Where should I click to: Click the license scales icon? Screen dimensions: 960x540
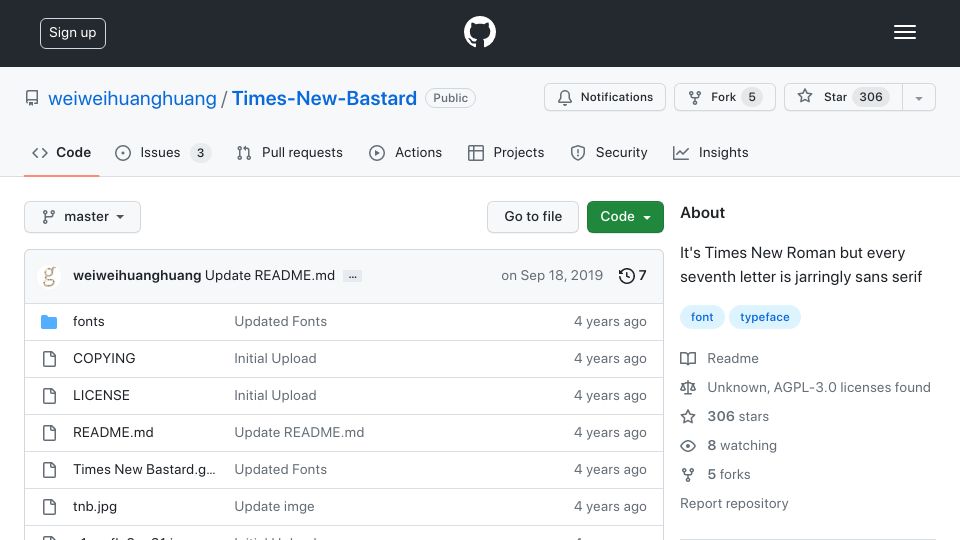point(688,388)
